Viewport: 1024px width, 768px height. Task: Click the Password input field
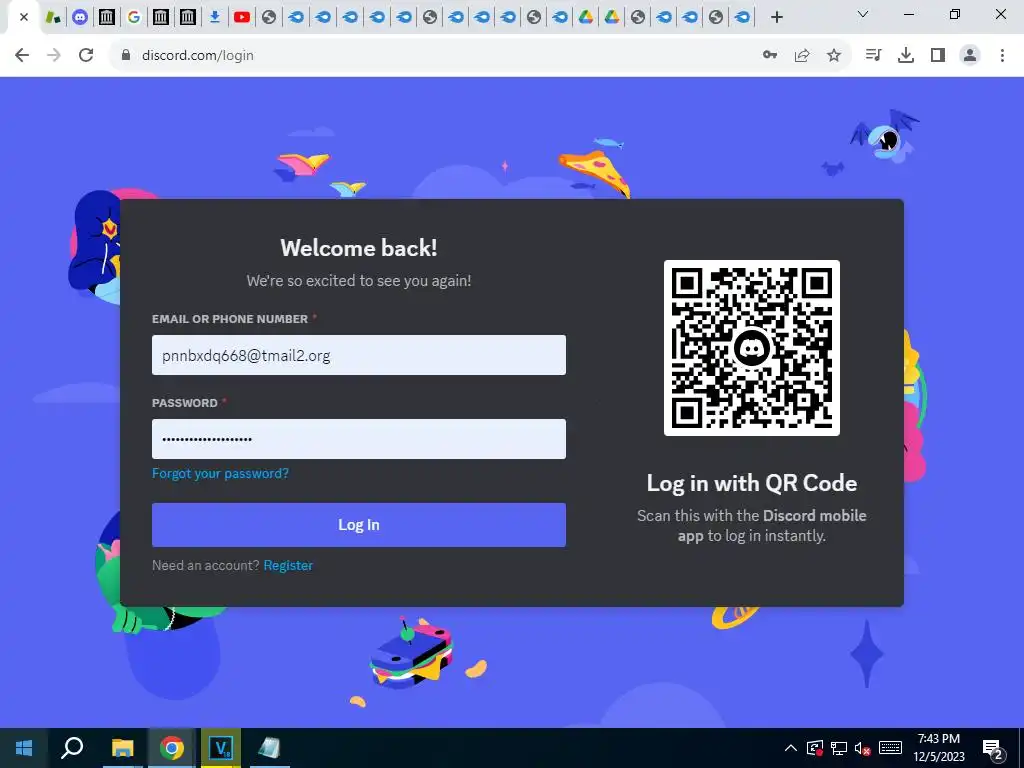(359, 439)
